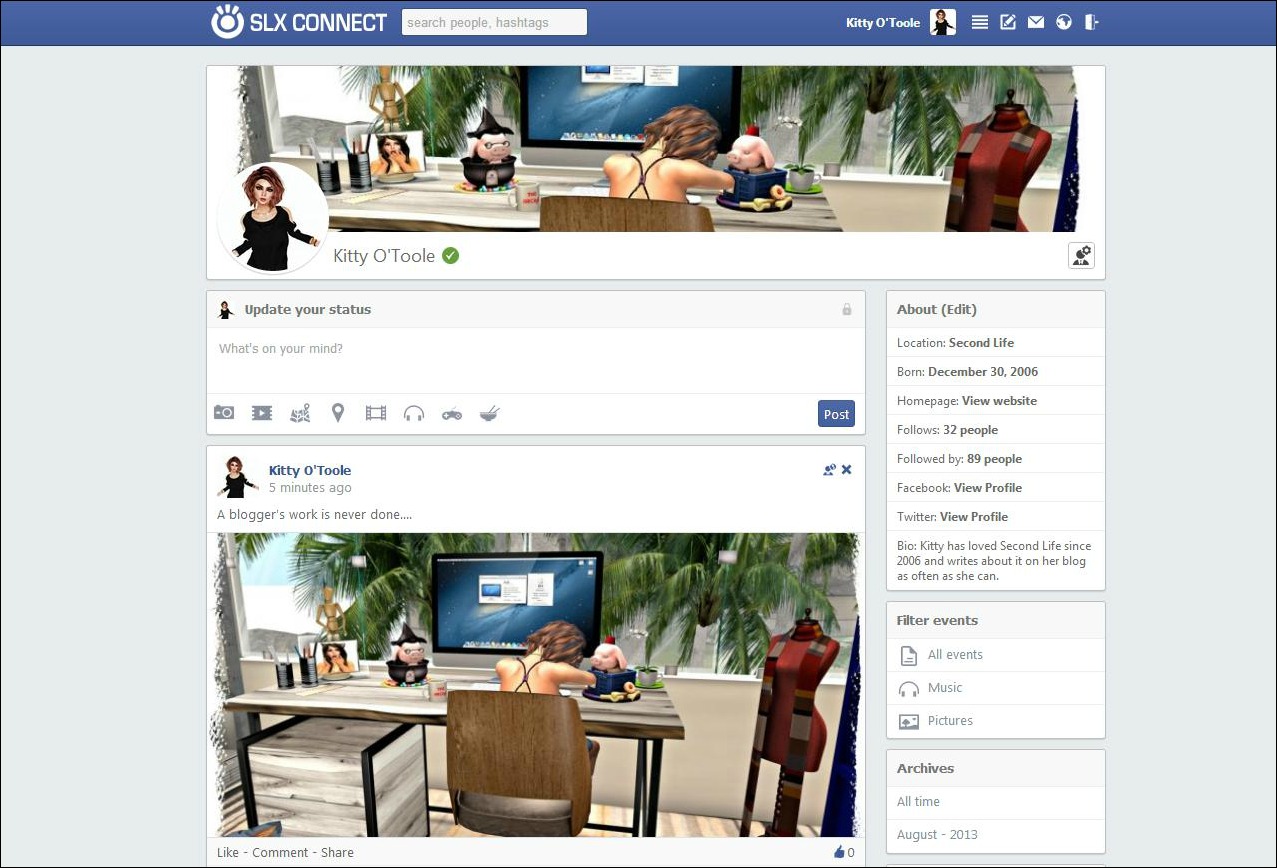Click the food bowl icon in status toolbar
Screen dimensions: 1277x868
pos(489,413)
